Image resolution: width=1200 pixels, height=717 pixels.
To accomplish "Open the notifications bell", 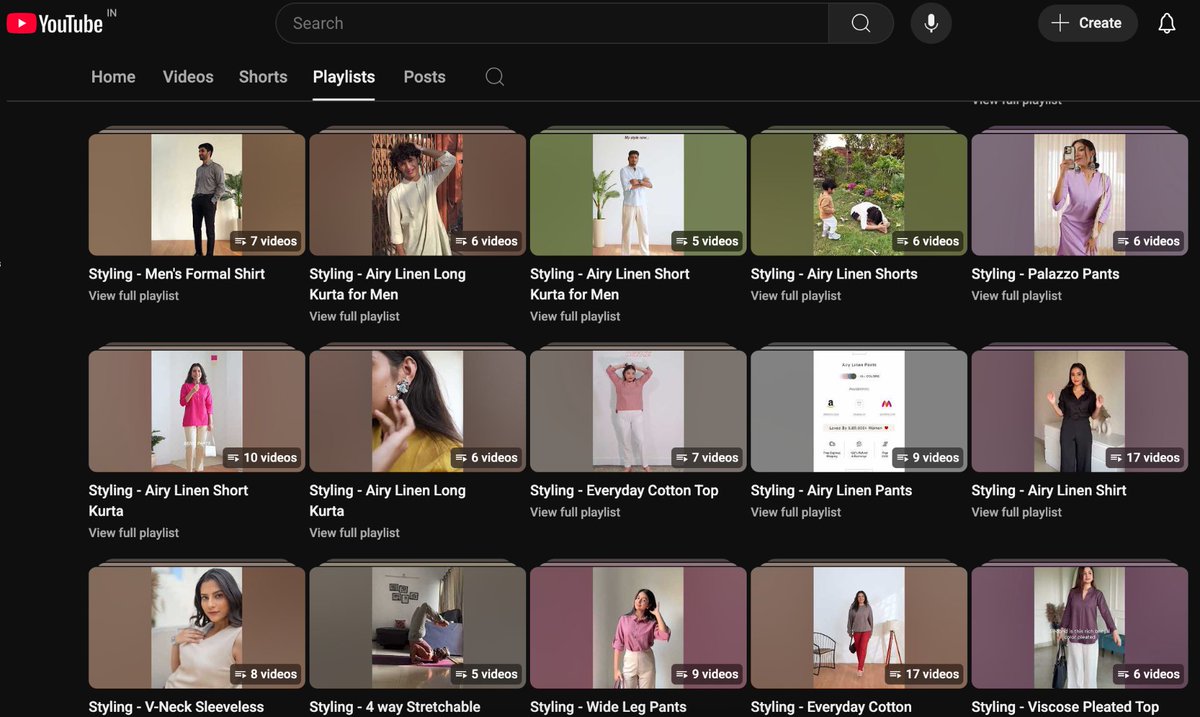I will tap(1166, 23).
